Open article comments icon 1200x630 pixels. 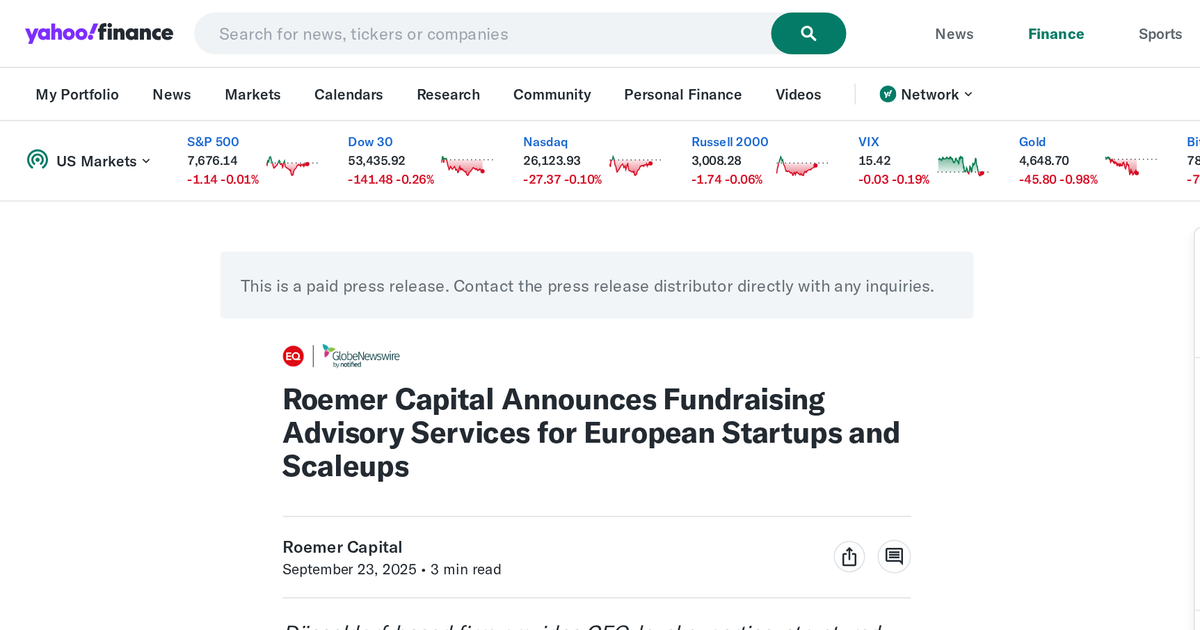[x=894, y=557]
